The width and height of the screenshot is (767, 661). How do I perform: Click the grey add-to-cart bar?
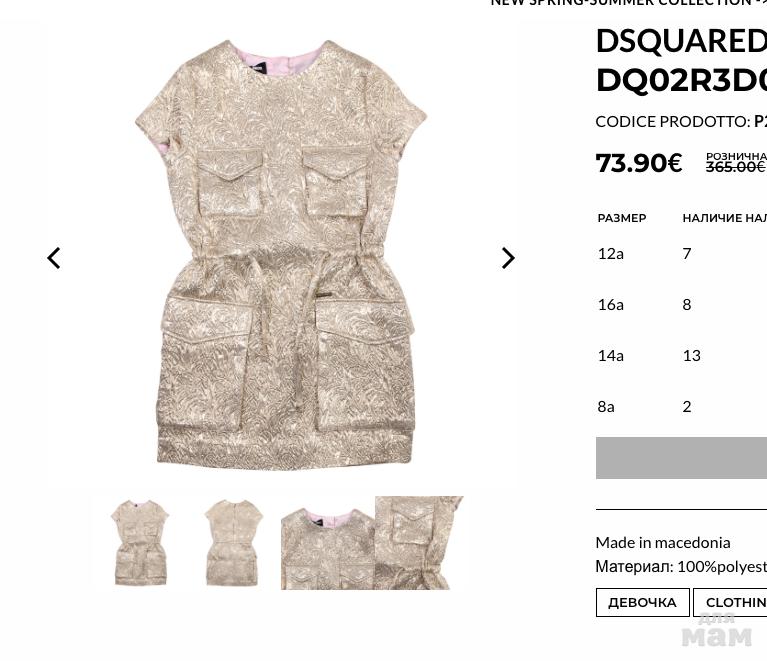681,458
